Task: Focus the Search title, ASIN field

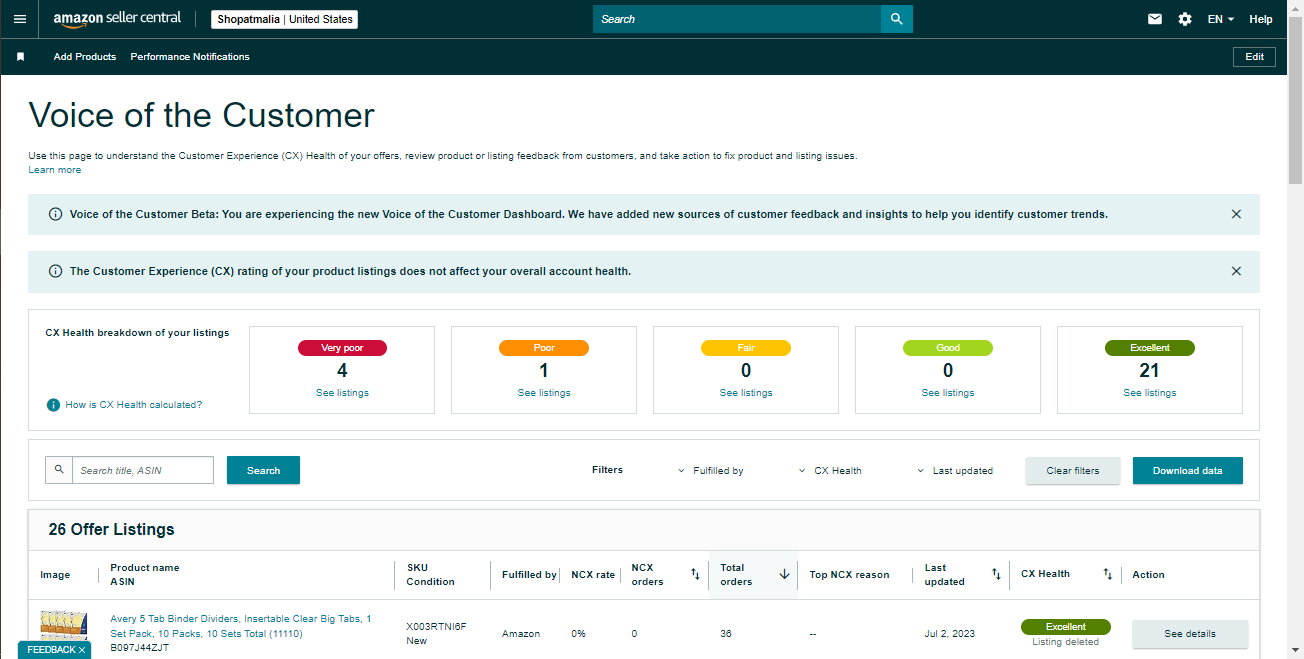Action: click(143, 470)
